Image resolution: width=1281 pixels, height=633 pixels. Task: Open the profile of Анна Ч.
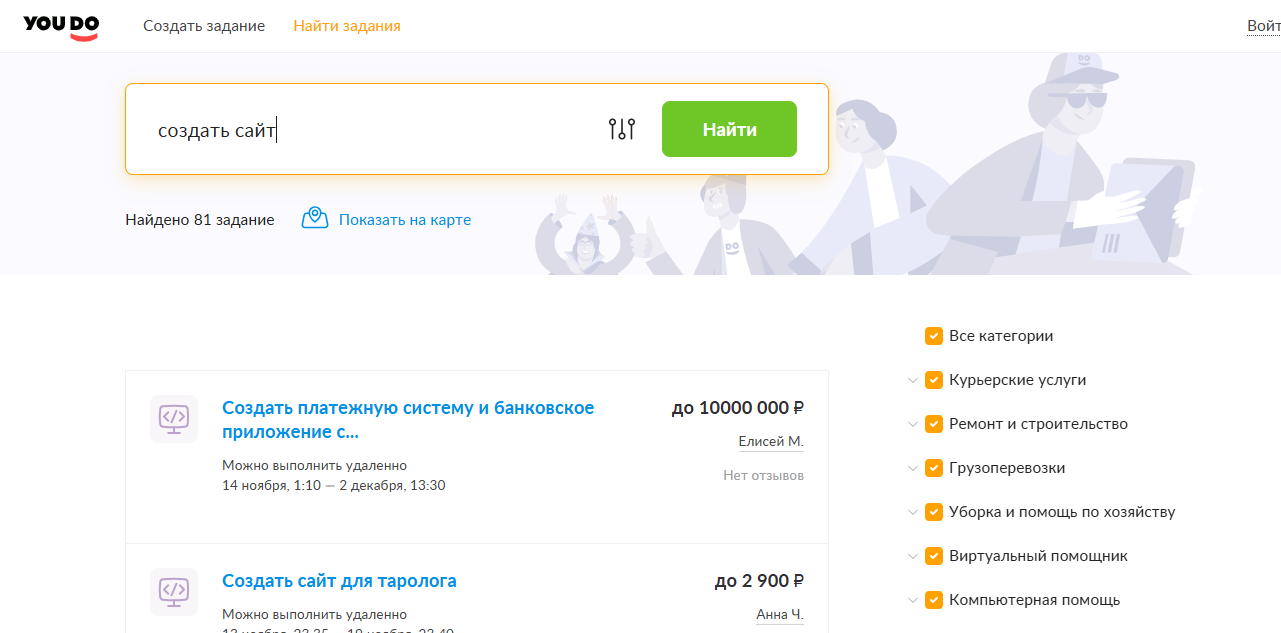780,615
